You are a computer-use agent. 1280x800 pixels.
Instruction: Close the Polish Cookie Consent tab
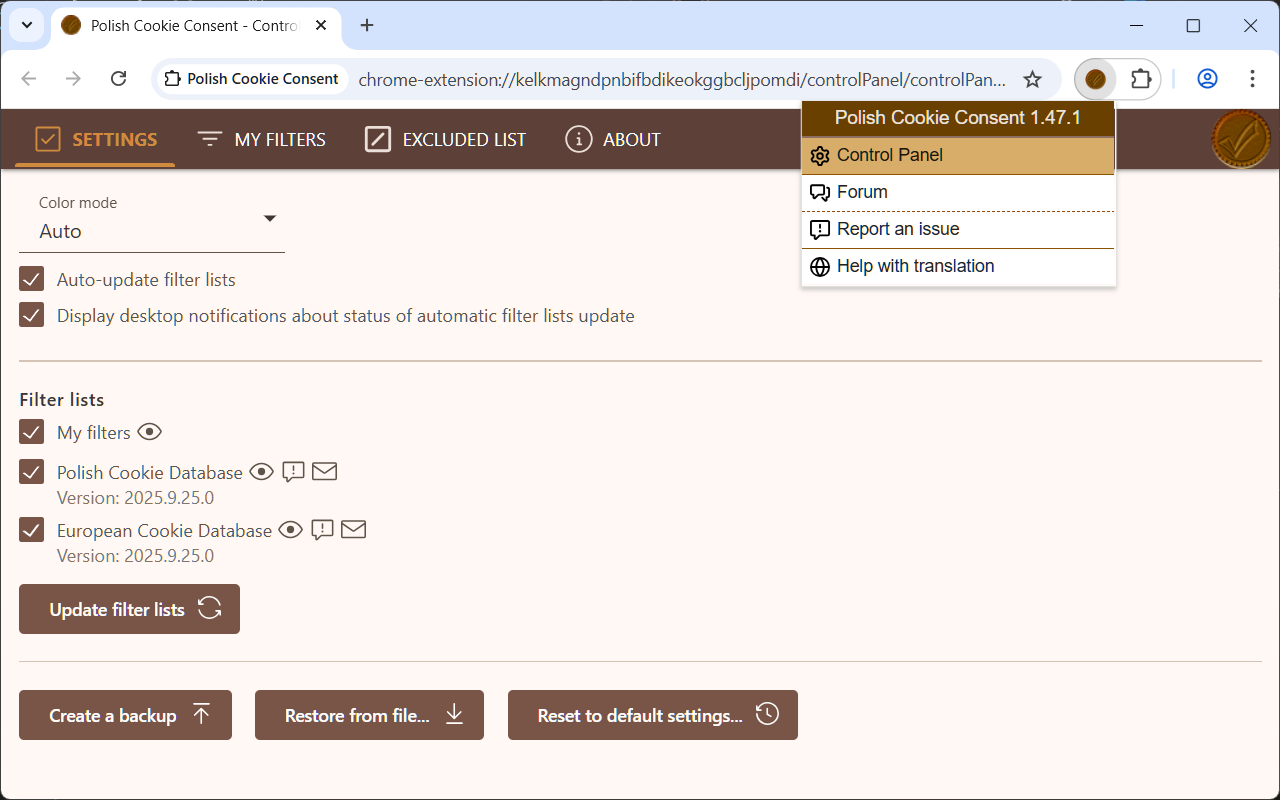pyautogui.click(x=321, y=25)
